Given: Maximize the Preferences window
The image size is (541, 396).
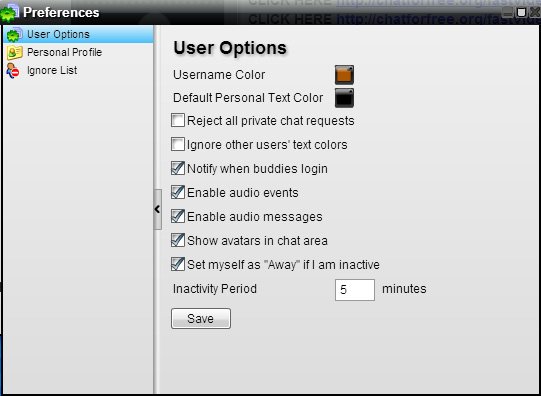Looking at the screenshot, I should point(521,12).
